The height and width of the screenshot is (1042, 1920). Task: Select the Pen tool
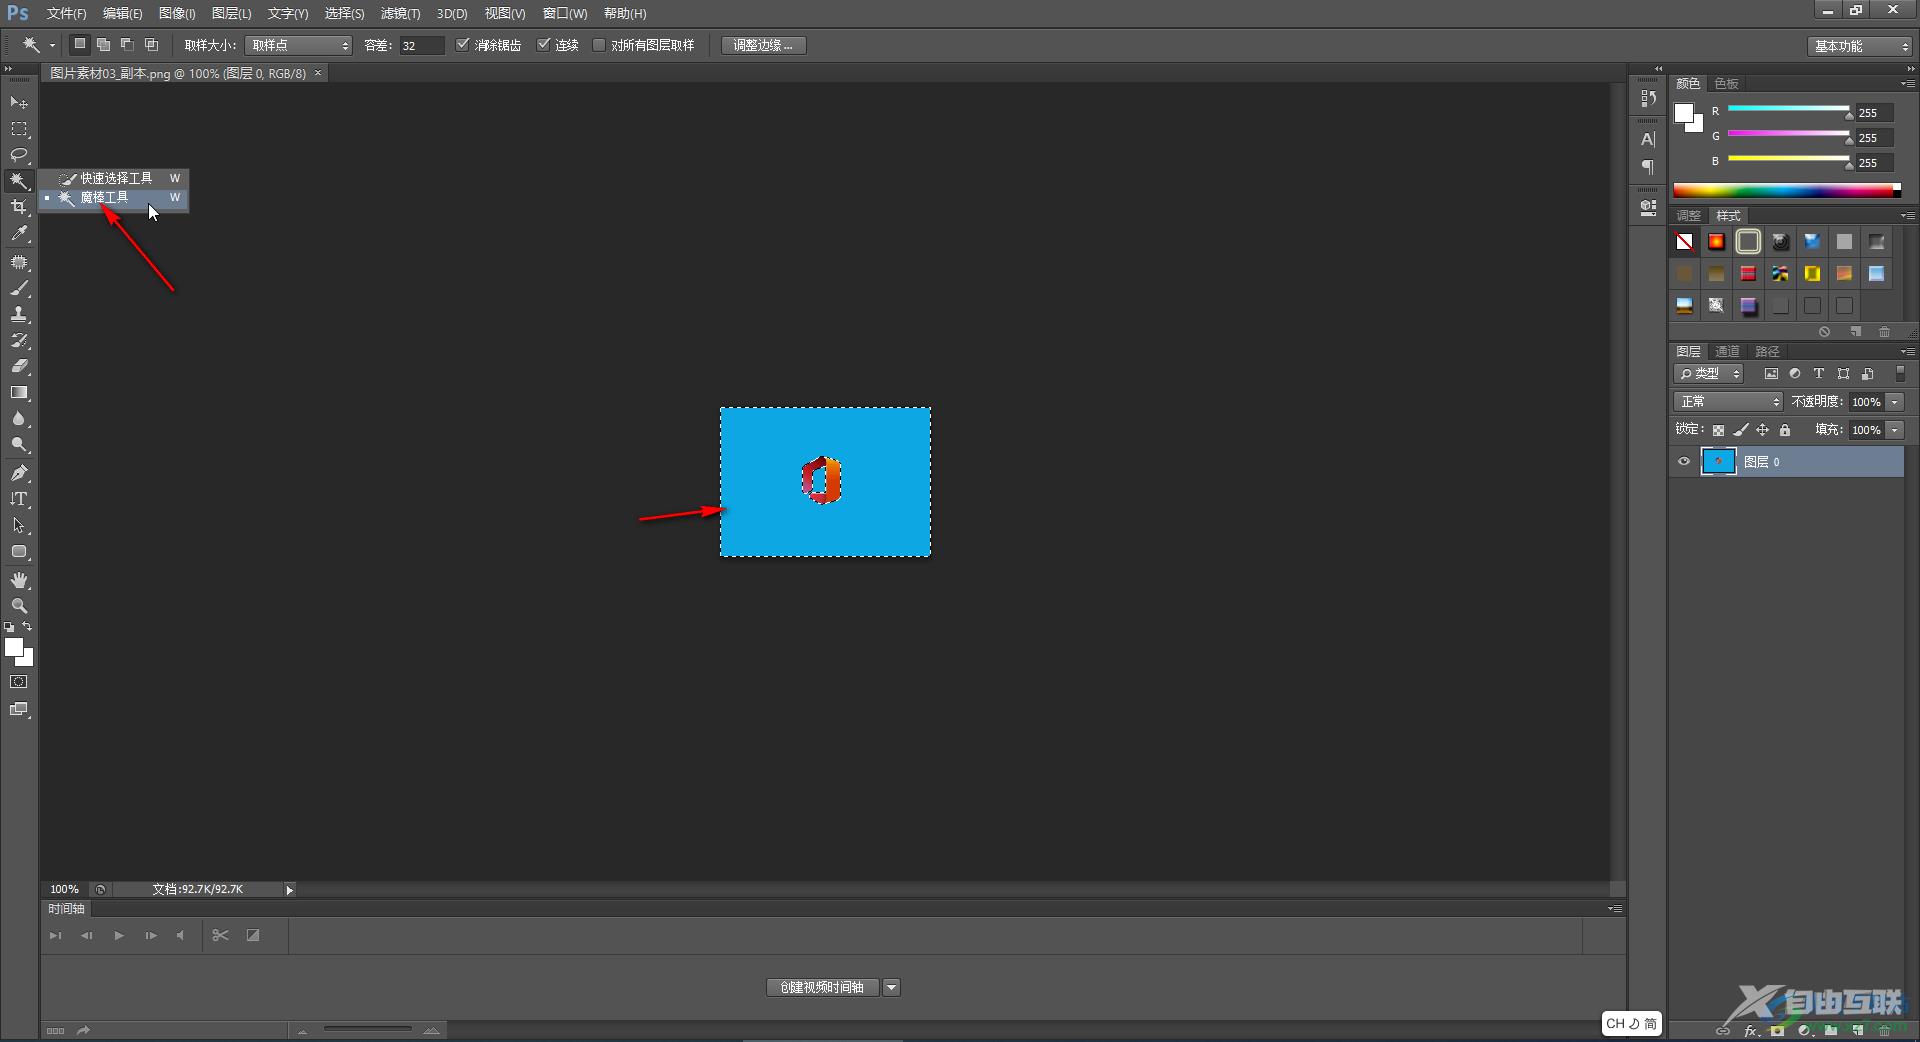19,473
